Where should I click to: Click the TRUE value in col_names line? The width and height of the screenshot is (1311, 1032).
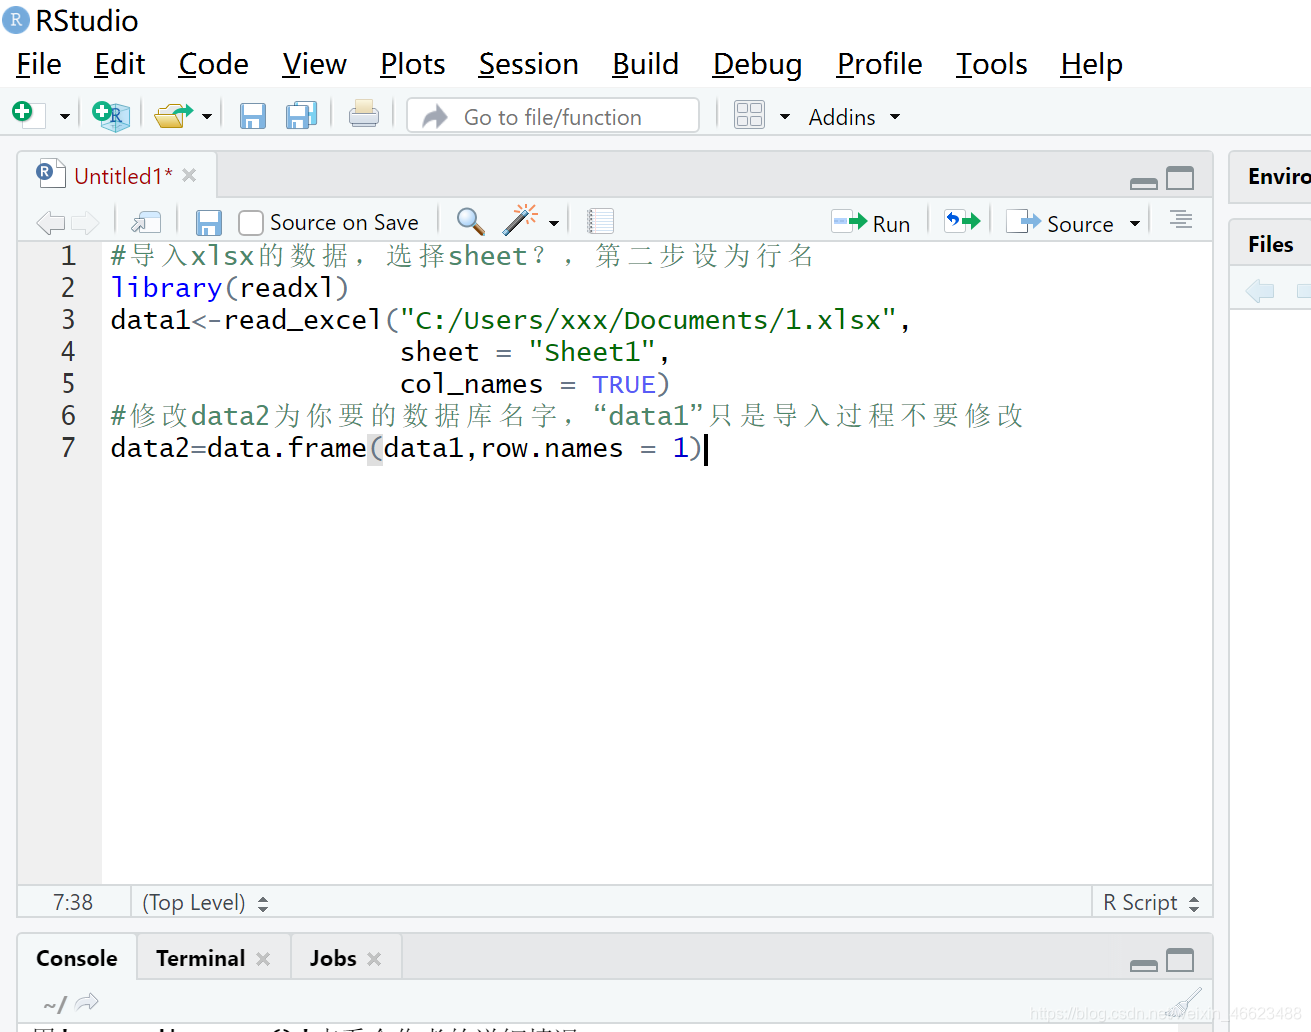(x=623, y=385)
